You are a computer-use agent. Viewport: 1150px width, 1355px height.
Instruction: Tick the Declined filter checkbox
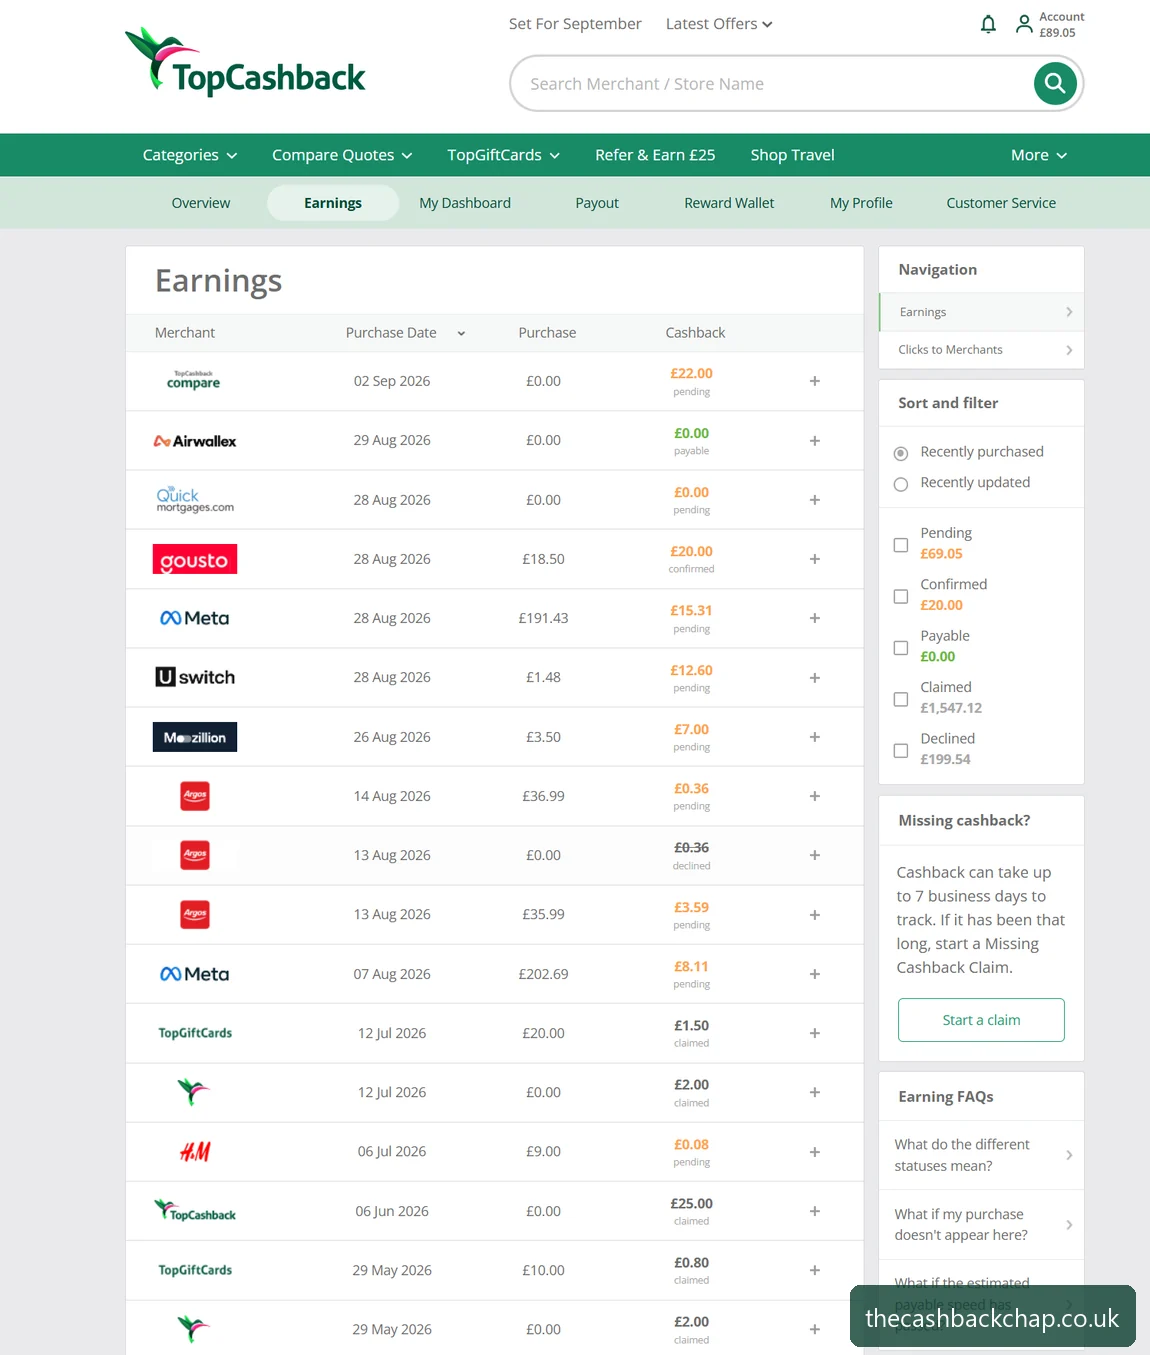[901, 750]
